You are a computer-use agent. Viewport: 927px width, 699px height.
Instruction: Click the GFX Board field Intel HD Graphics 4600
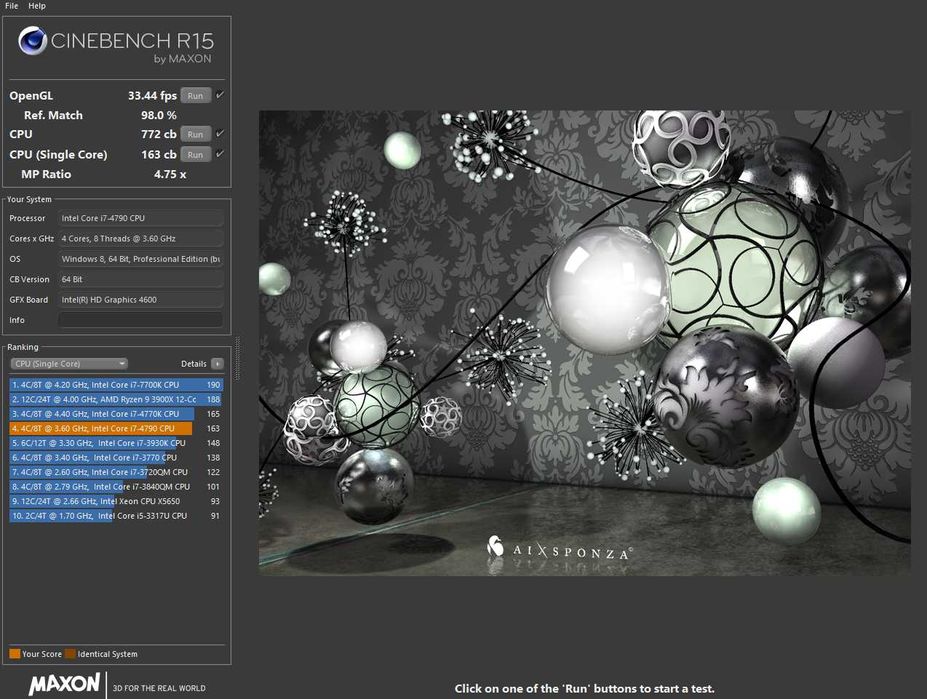141,300
